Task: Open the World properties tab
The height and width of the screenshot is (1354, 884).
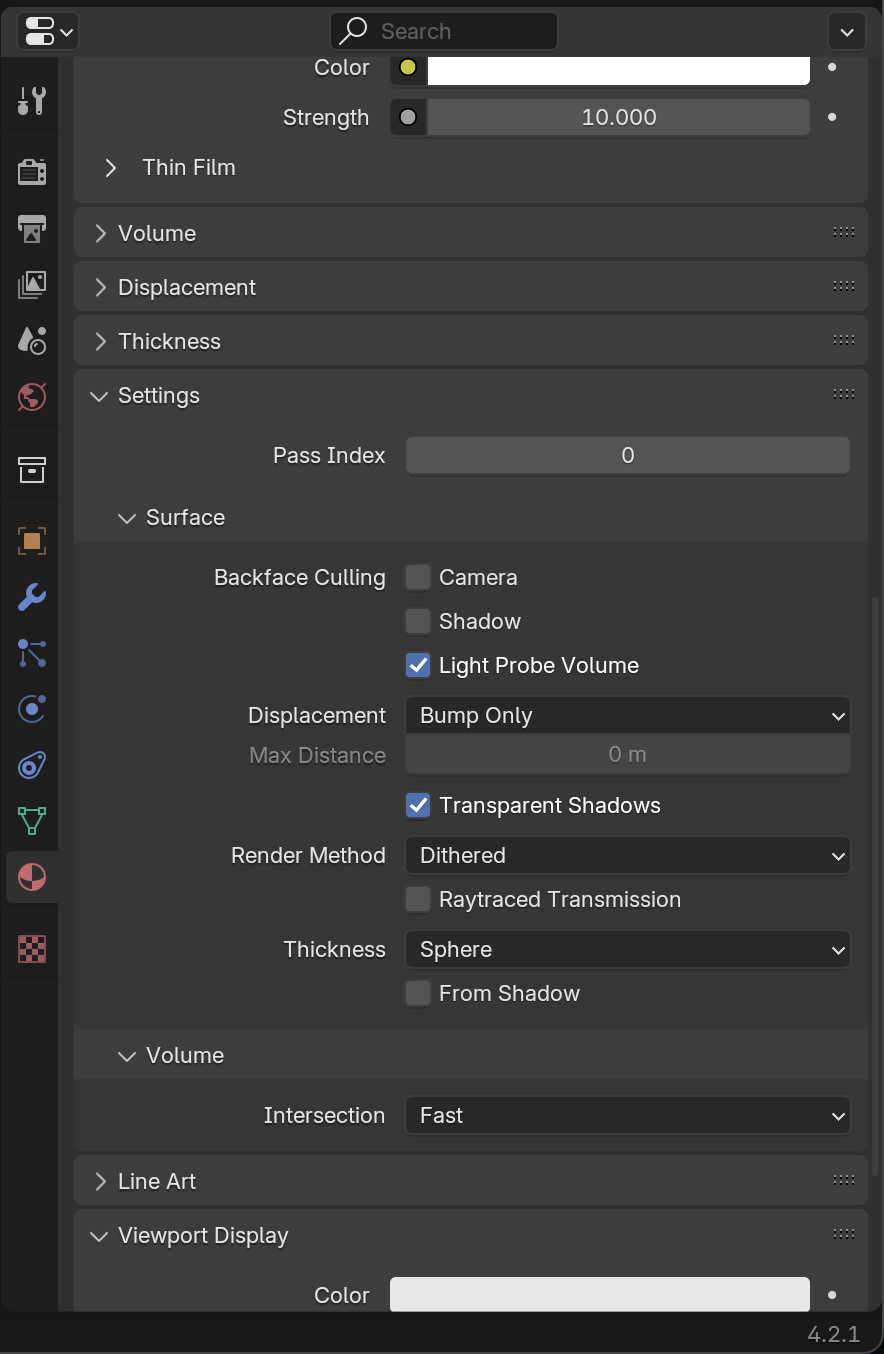Action: point(32,397)
